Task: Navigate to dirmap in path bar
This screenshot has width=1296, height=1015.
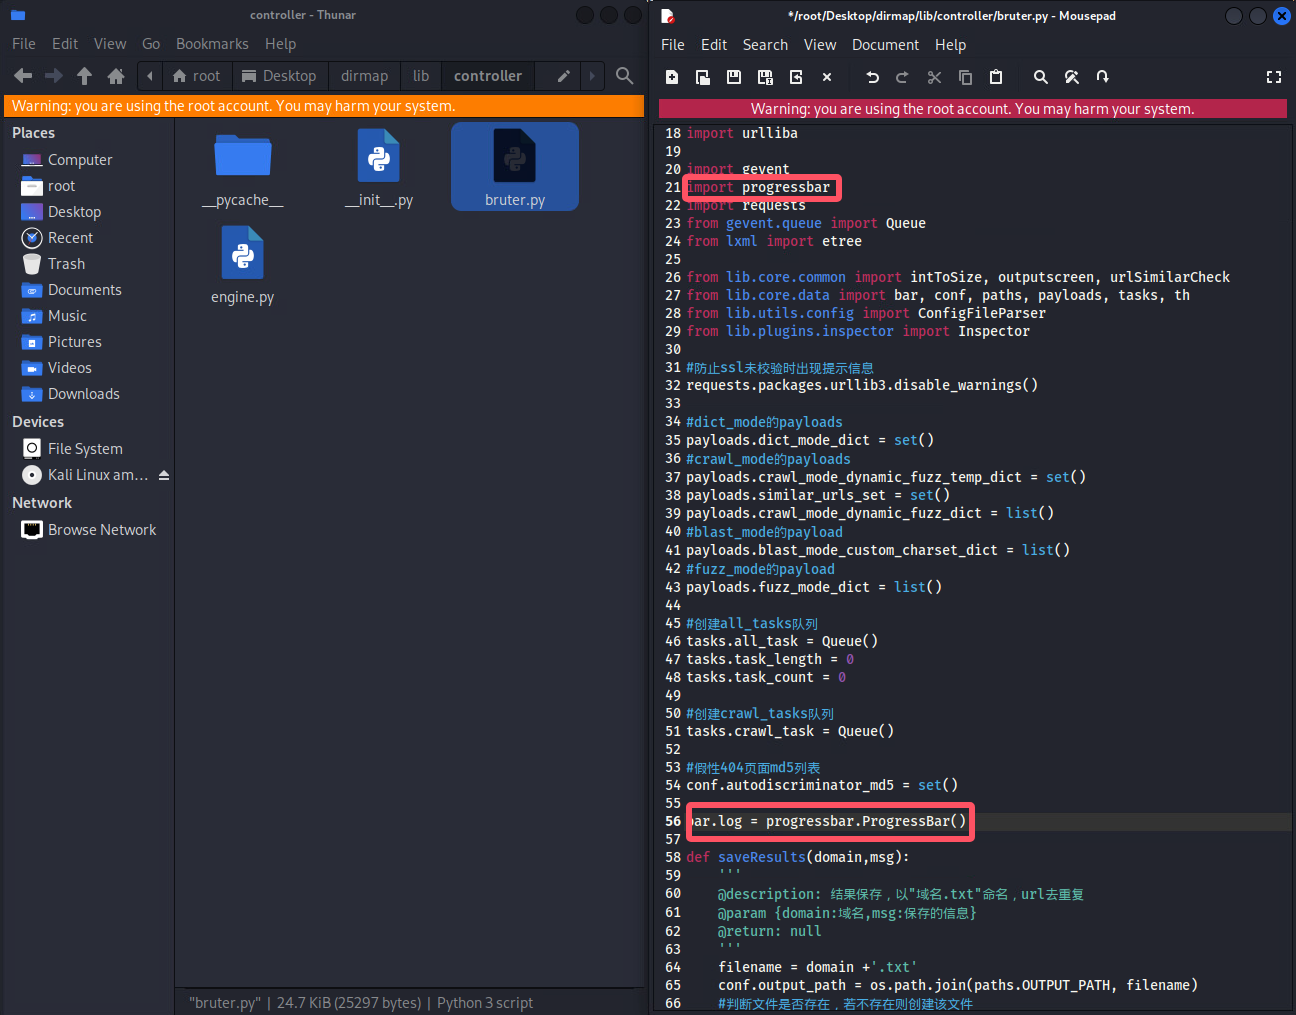Action: (364, 76)
